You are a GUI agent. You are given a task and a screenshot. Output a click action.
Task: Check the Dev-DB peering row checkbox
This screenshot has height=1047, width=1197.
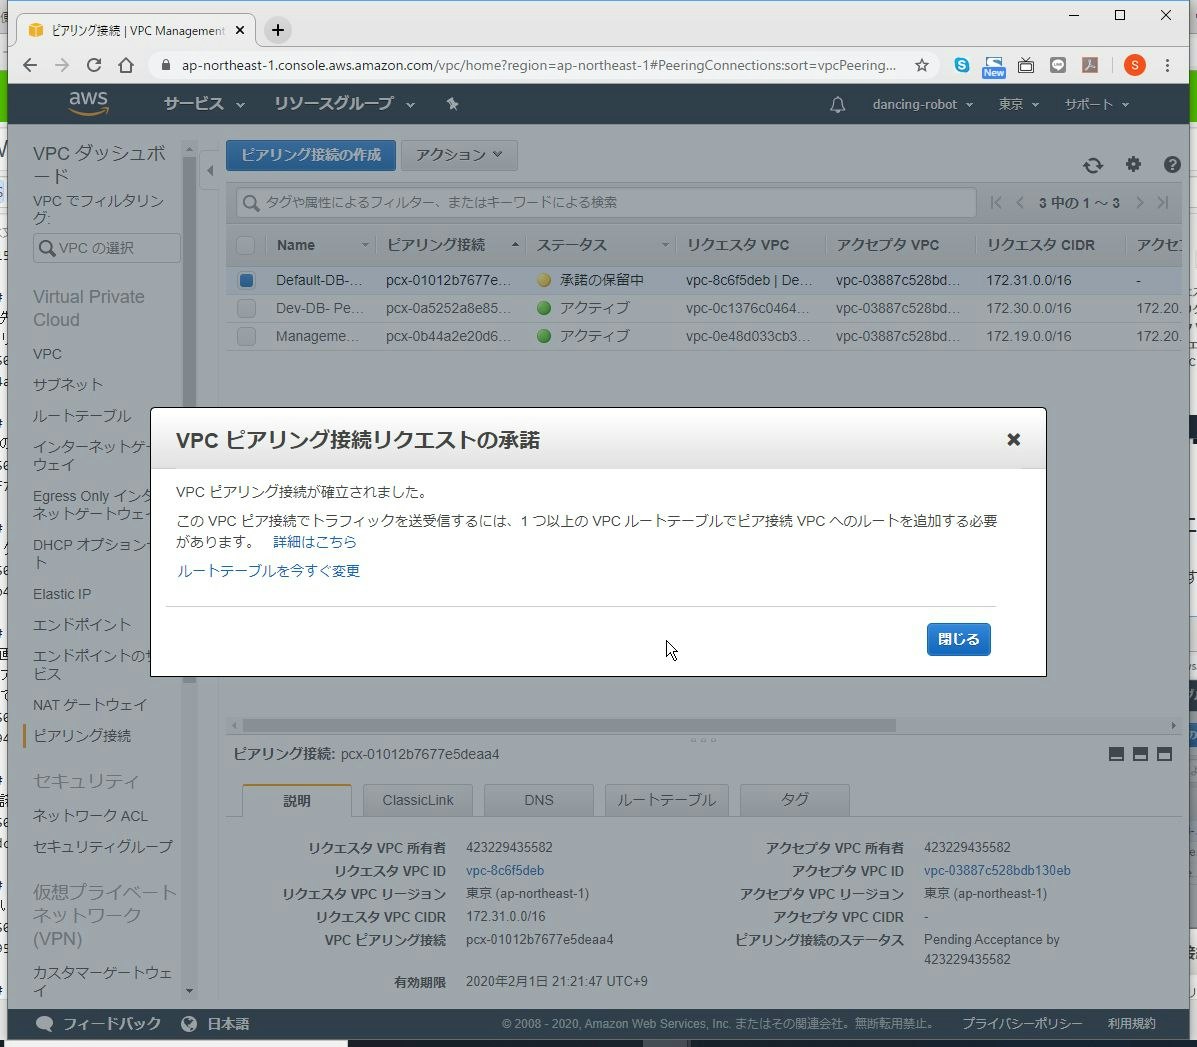(246, 308)
